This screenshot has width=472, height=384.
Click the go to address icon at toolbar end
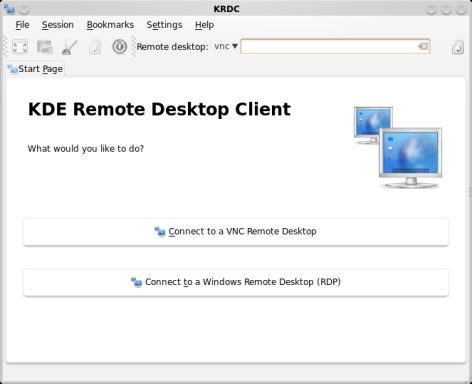click(x=458, y=47)
